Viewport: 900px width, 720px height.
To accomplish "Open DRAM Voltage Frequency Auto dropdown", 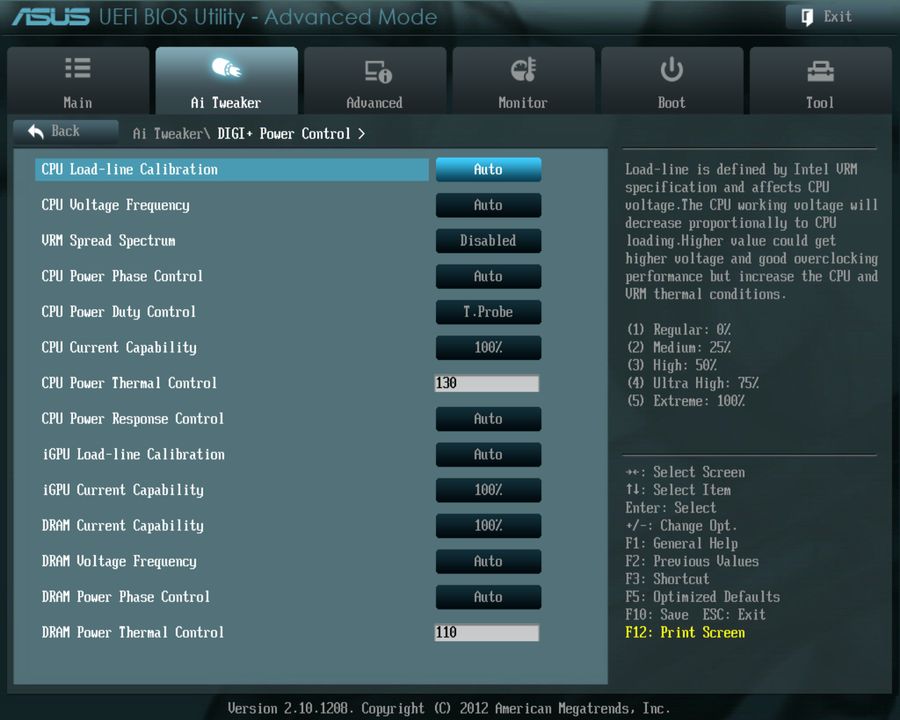I will (488, 561).
